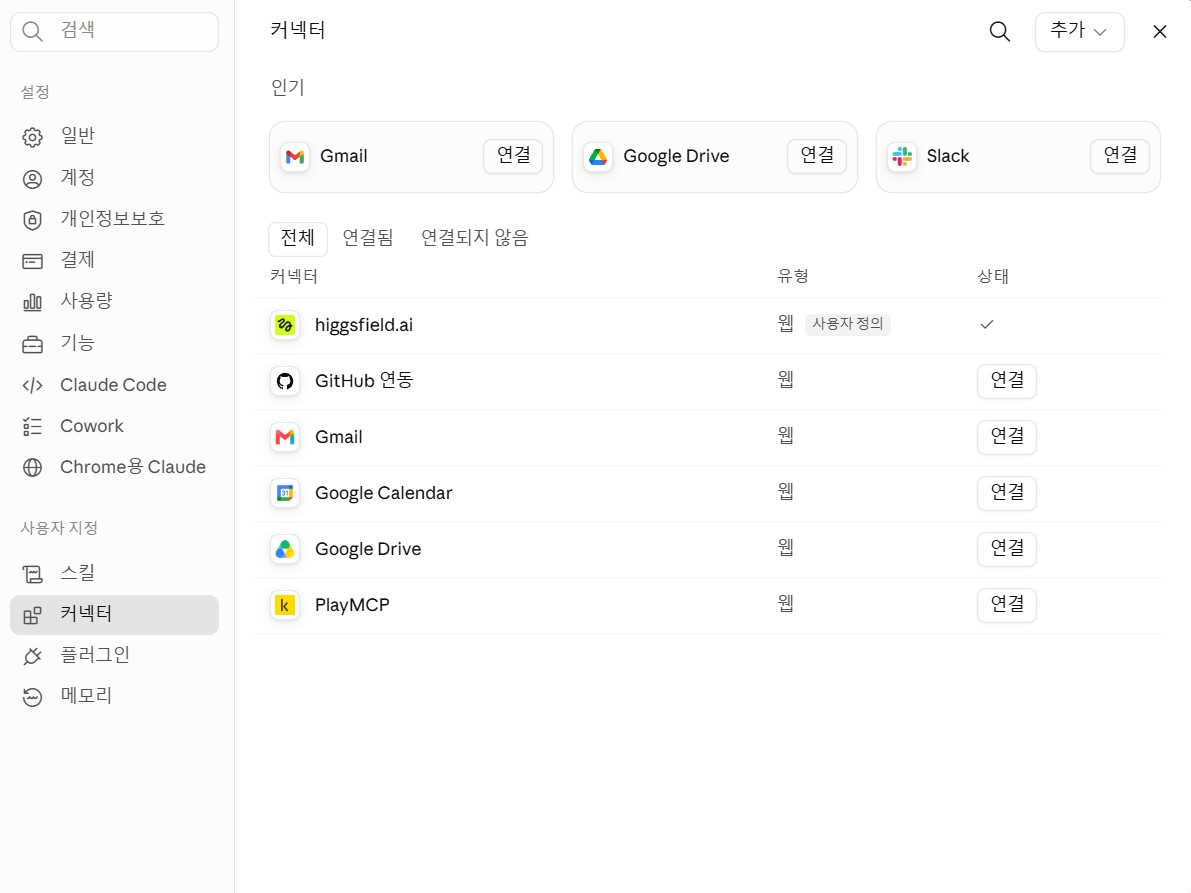The image size is (1191, 893).
Task: Open 스킬 scroll icon in sidebar
Action: [x=33, y=574]
